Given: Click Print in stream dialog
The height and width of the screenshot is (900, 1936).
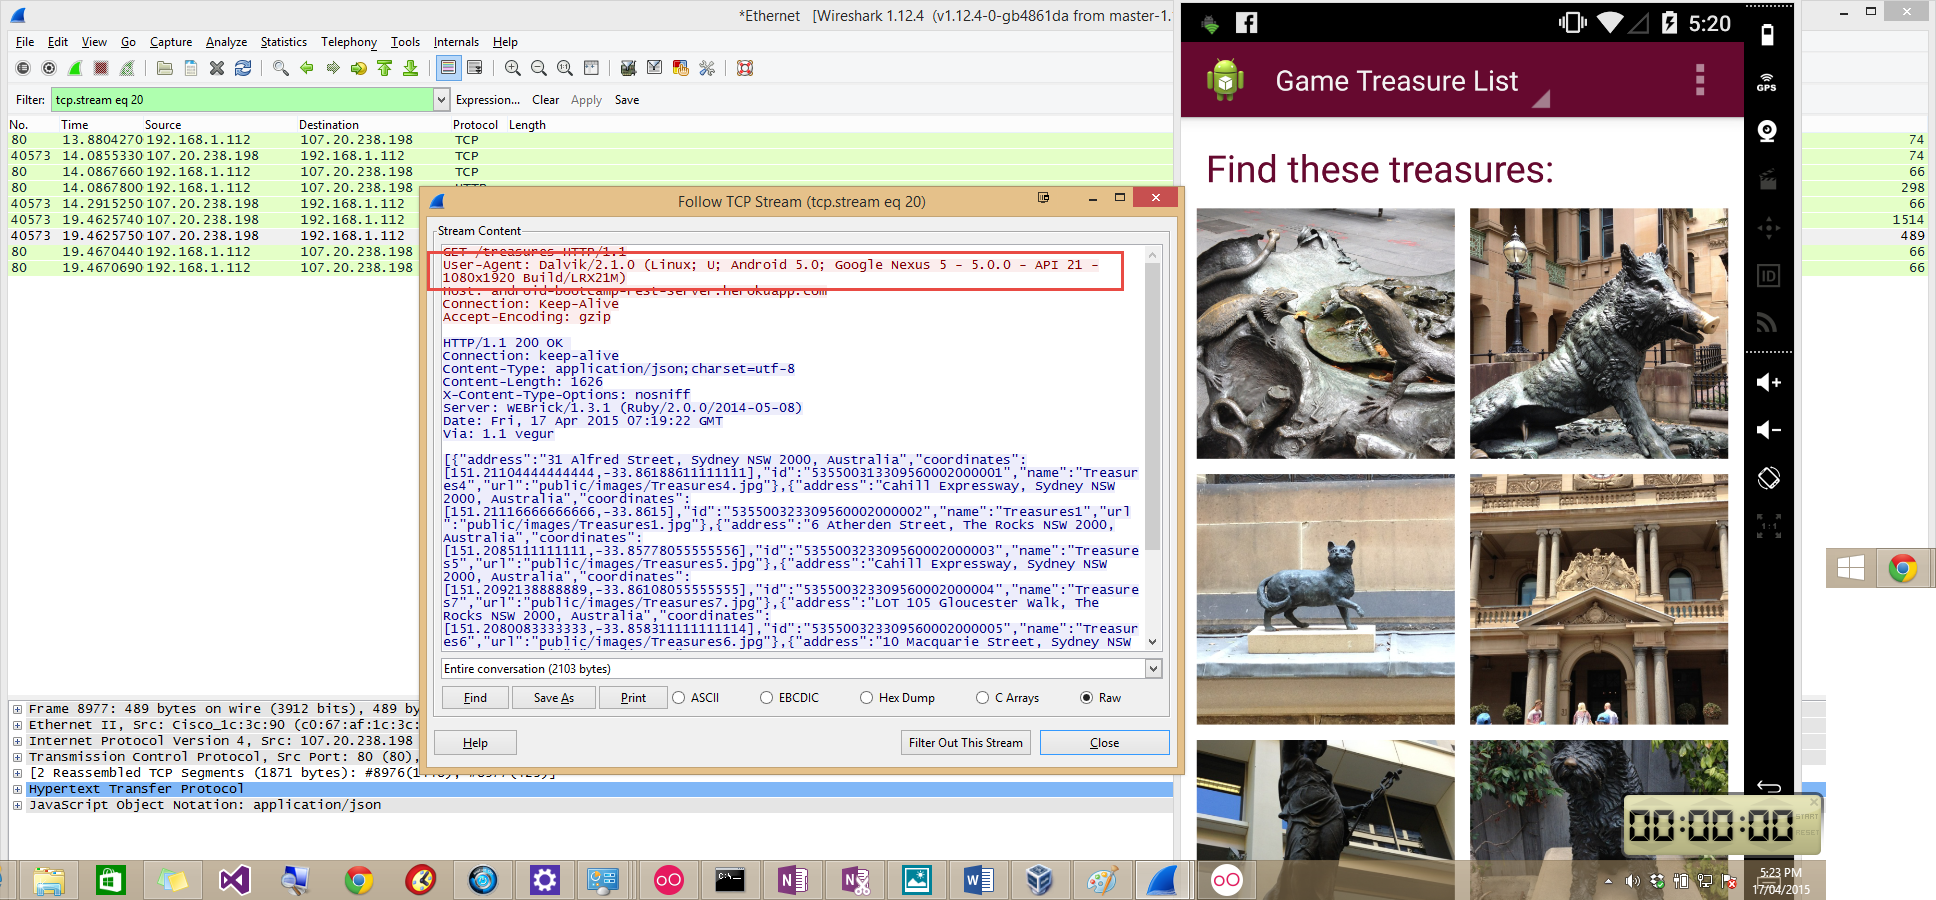Looking at the screenshot, I should [633, 698].
